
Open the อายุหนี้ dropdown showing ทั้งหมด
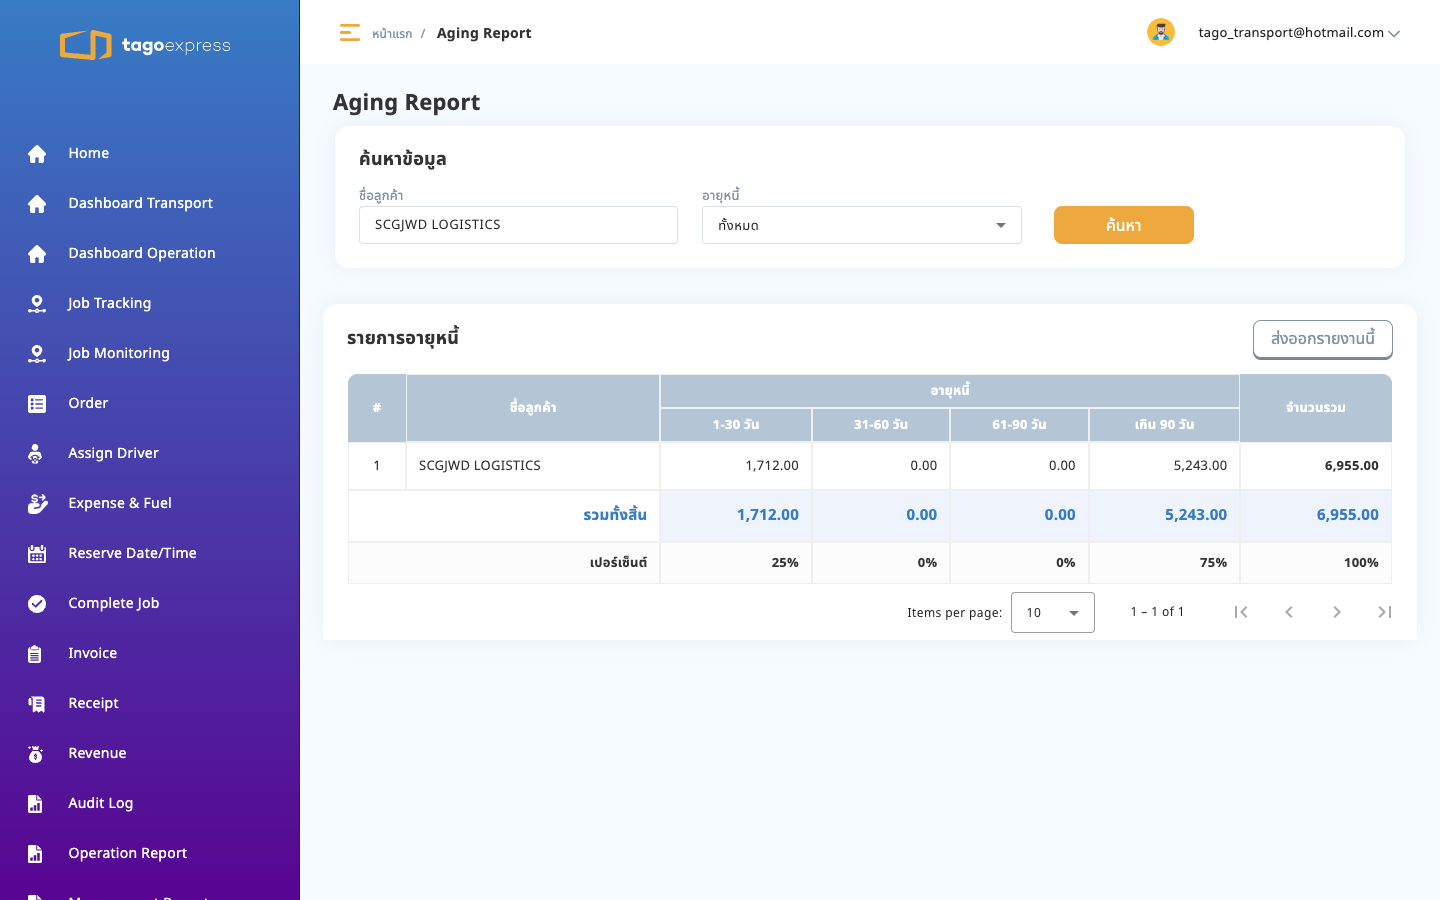pyautogui.click(x=862, y=225)
